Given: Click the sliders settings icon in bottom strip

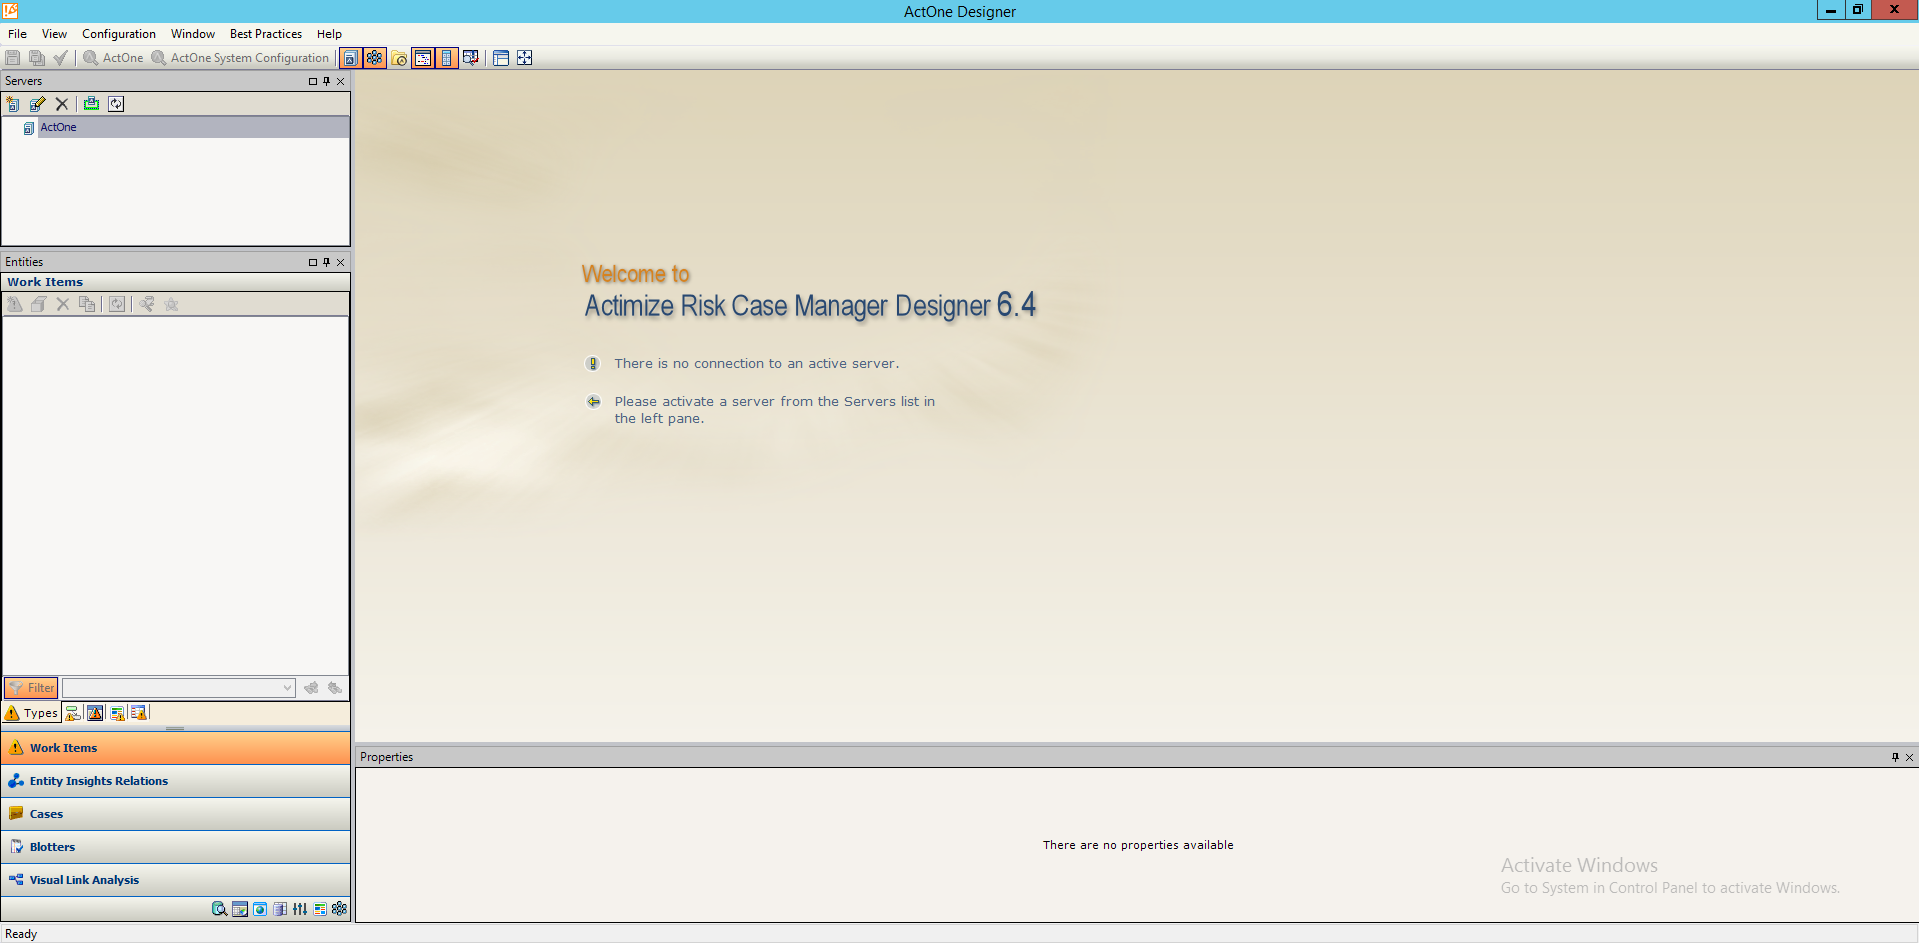Looking at the screenshot, I should [300, 909].
